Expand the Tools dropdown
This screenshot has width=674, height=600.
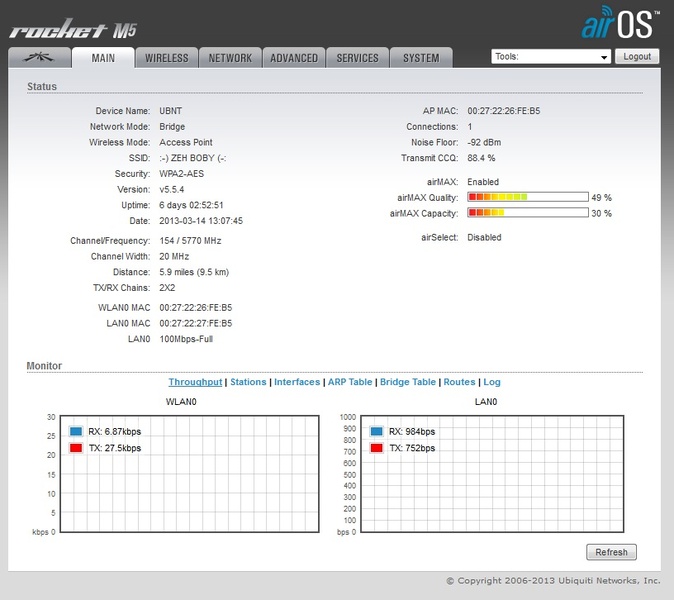point(551,56)
